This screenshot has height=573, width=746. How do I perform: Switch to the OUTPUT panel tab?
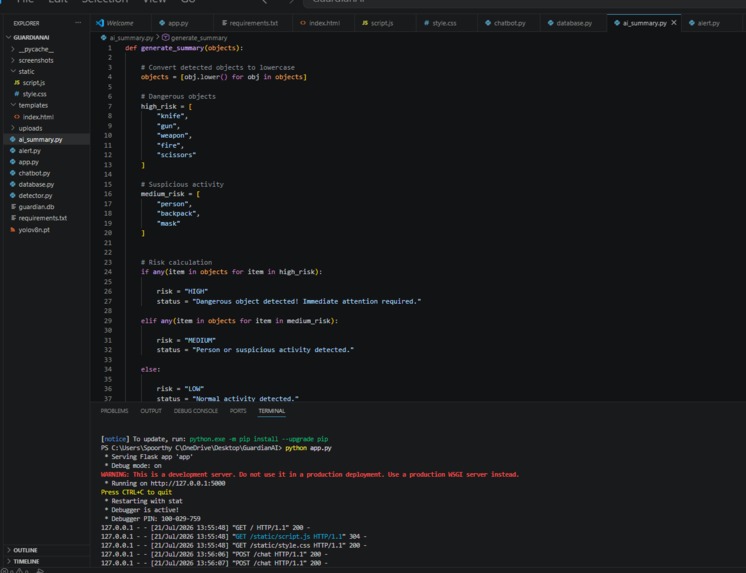click(151, 411)
